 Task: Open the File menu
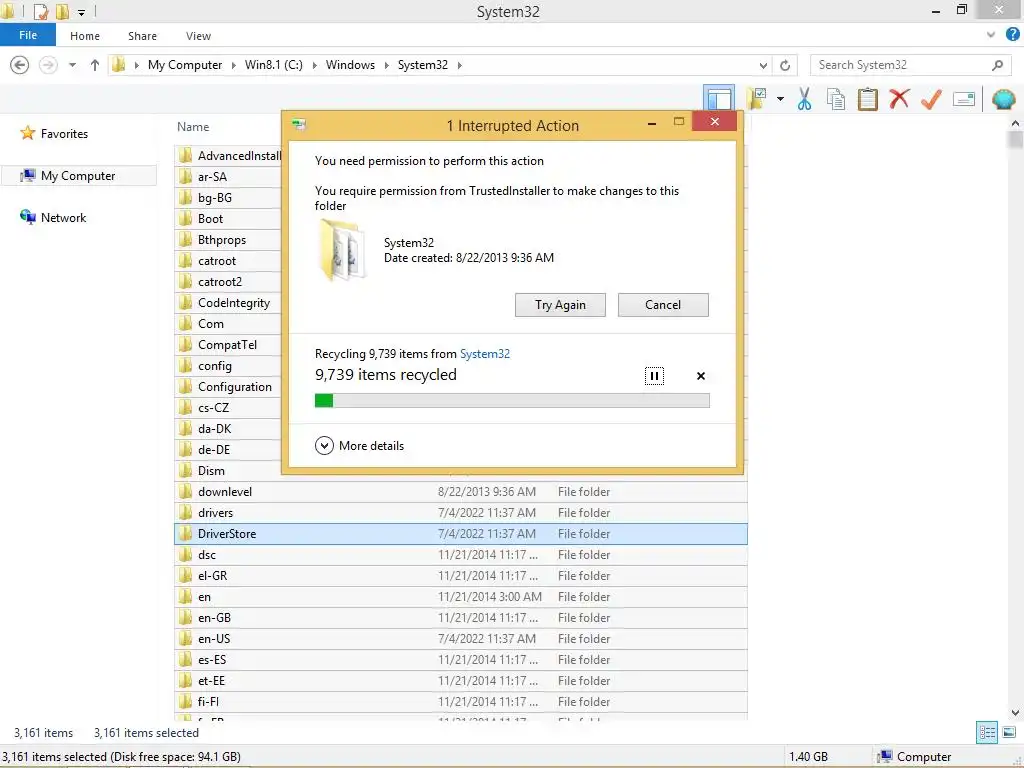click(27, 35)
